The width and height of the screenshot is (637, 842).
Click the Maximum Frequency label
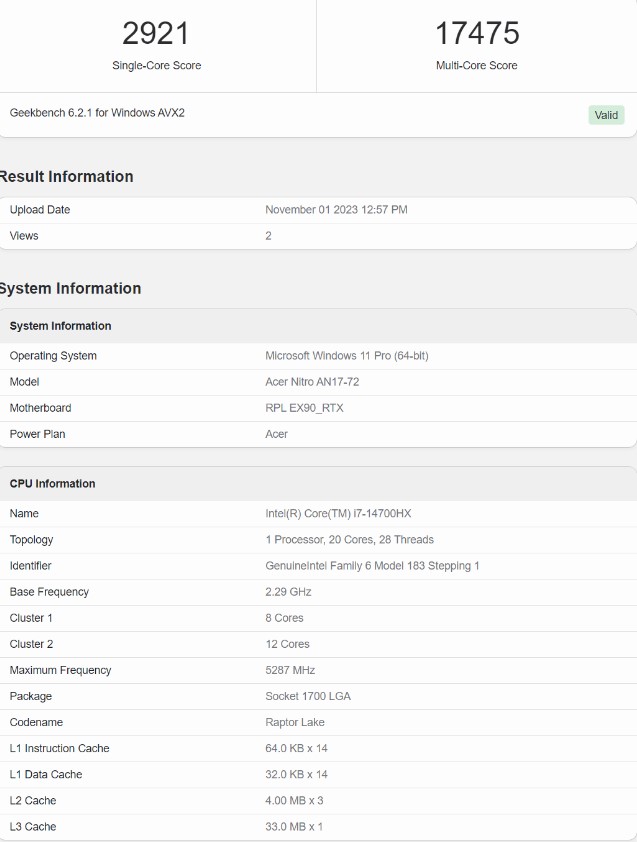click(x=60, y=670)
